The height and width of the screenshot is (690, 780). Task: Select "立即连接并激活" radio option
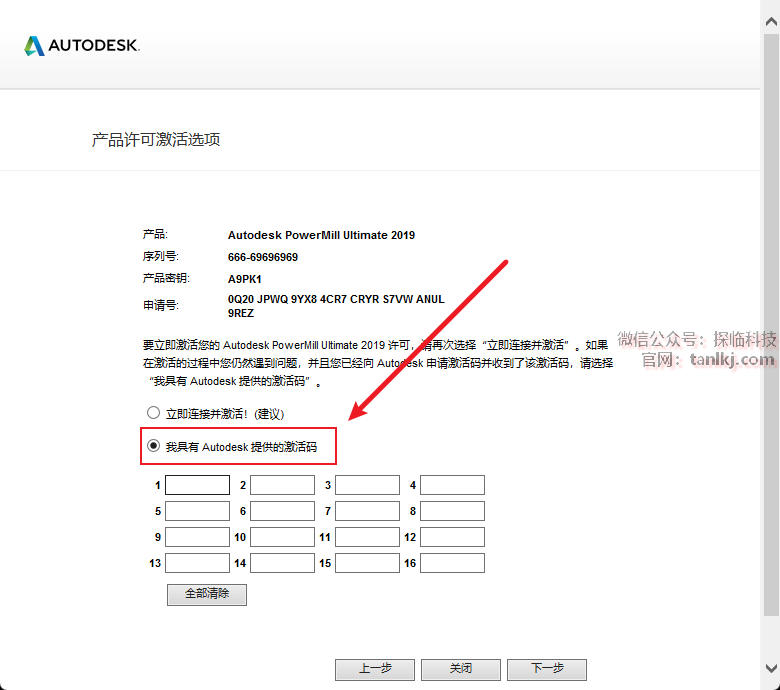[x=153, y=412]
